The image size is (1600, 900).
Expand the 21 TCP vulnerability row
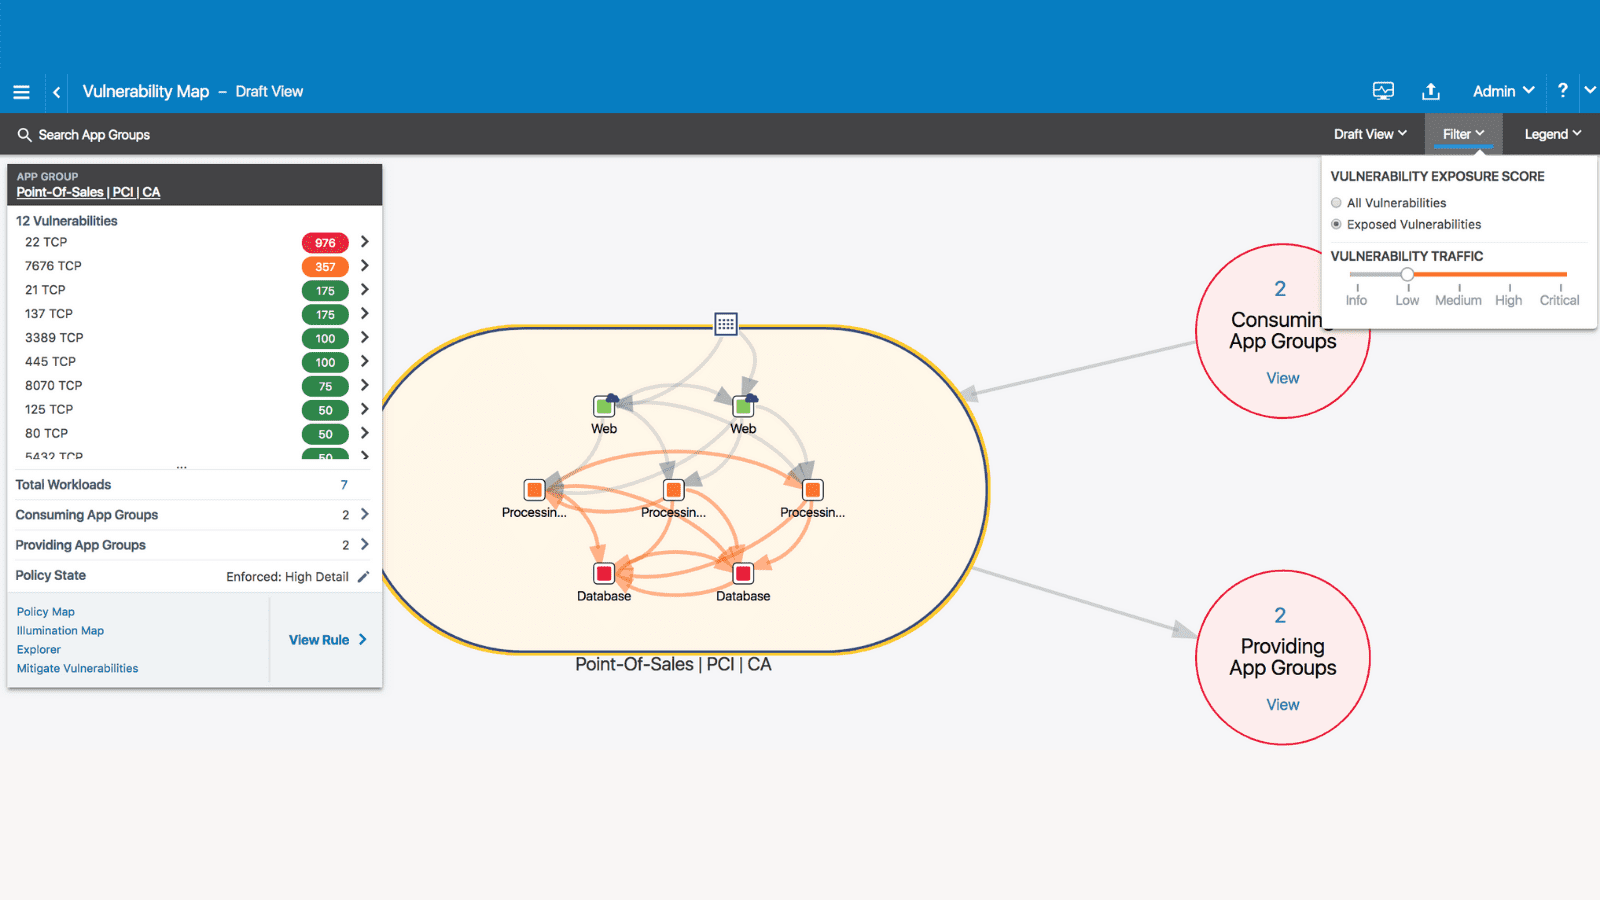(365, 290)
